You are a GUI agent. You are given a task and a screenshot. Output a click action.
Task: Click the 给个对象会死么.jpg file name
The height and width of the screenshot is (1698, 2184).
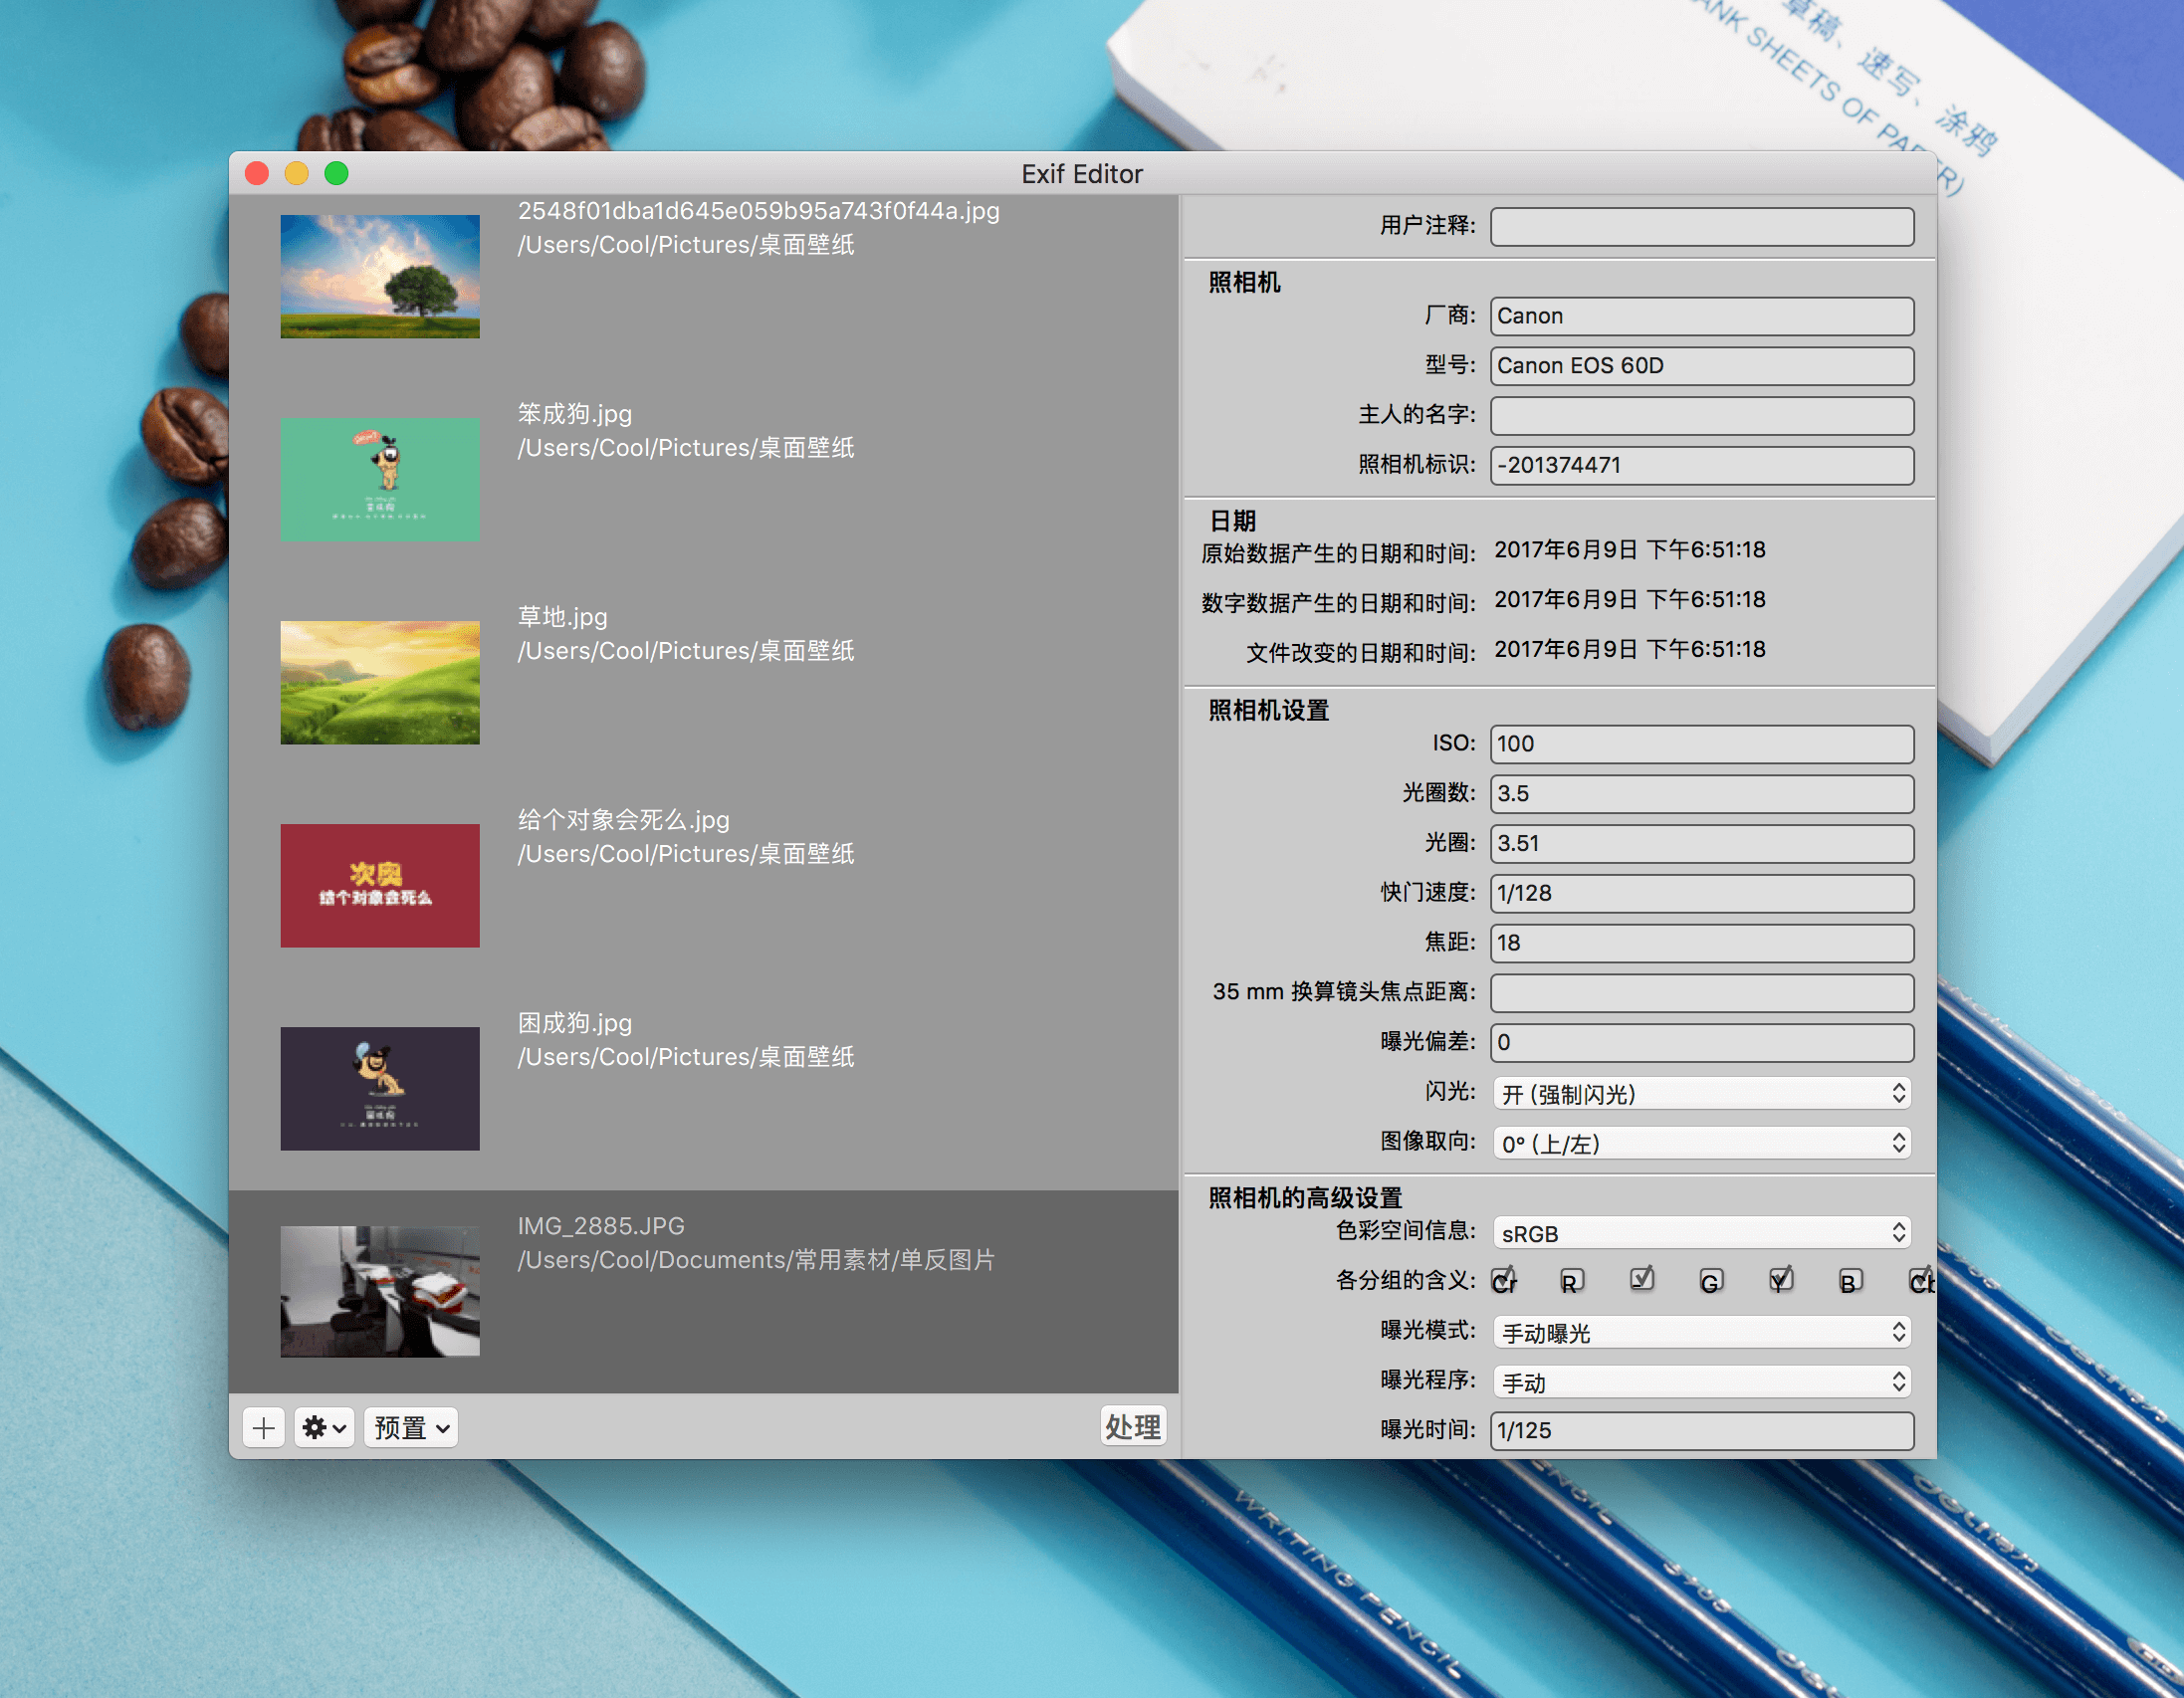(x=624, y=819)
